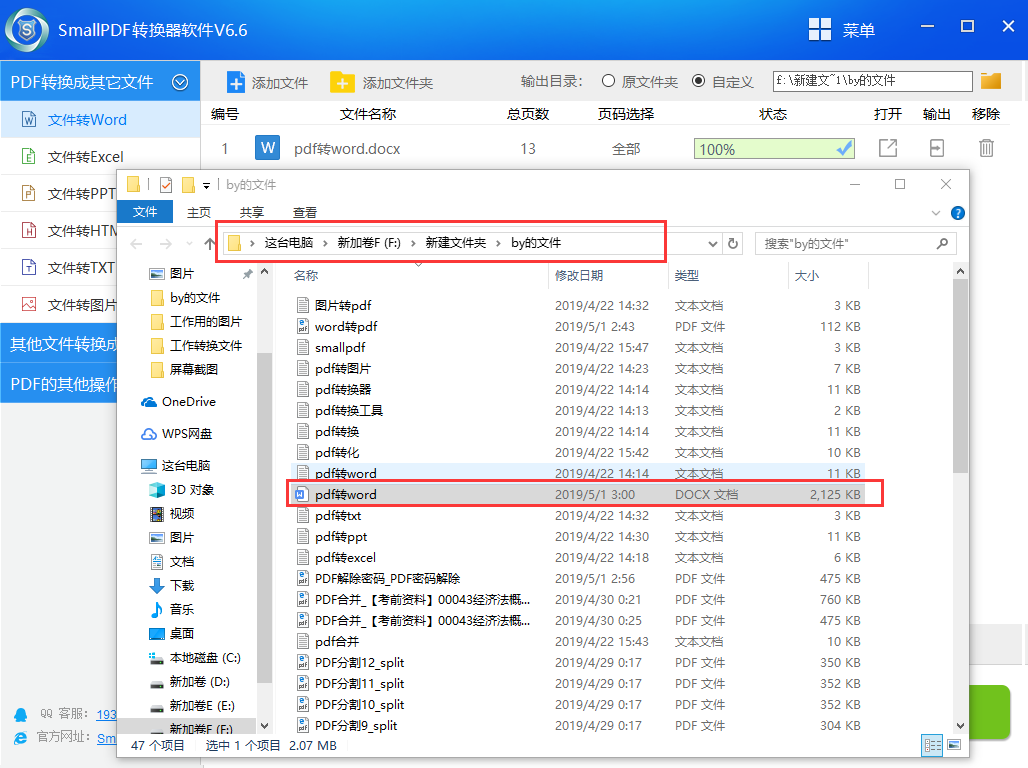
Task: Click the navigation pane scrollbar thumb
Action: [x=264, y=518]
